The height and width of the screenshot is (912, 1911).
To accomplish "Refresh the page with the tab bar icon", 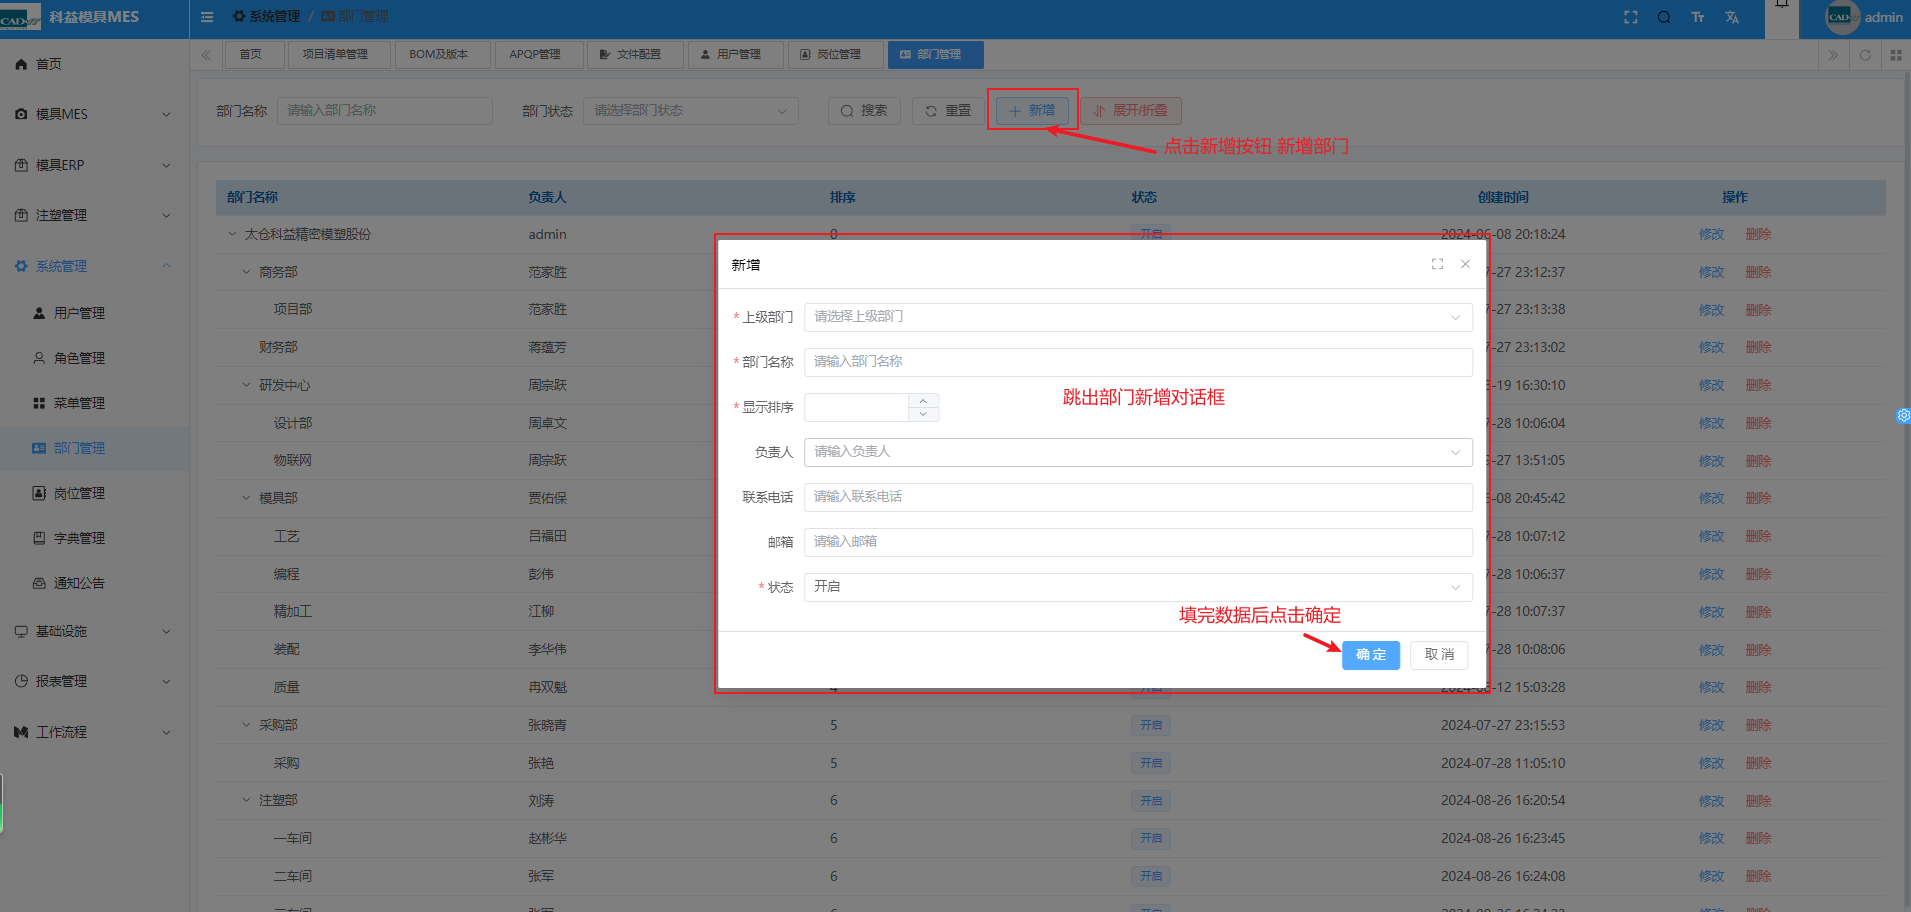I will (x=1865, y=55).
